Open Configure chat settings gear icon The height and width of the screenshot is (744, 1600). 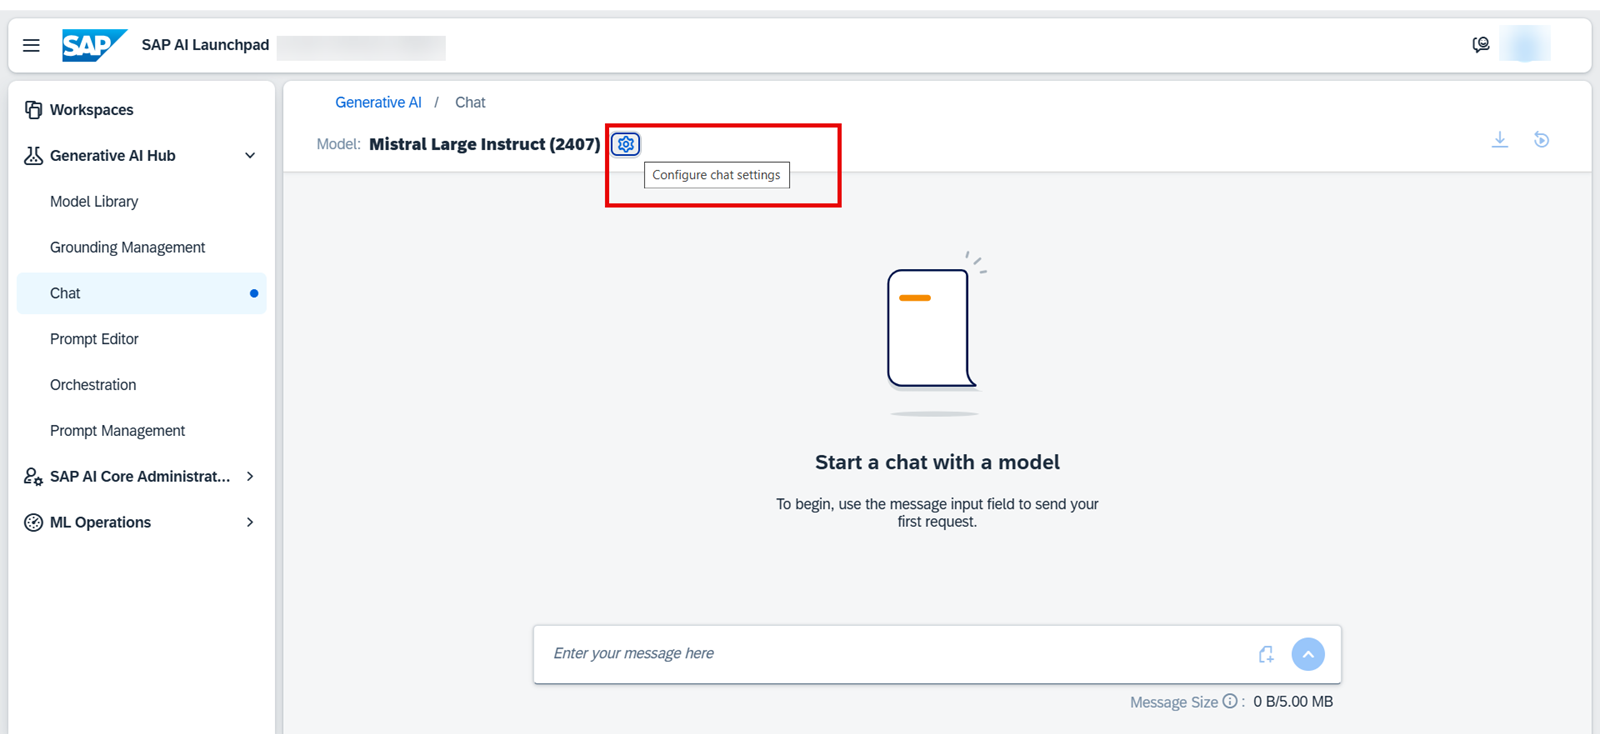pos(626,144)
